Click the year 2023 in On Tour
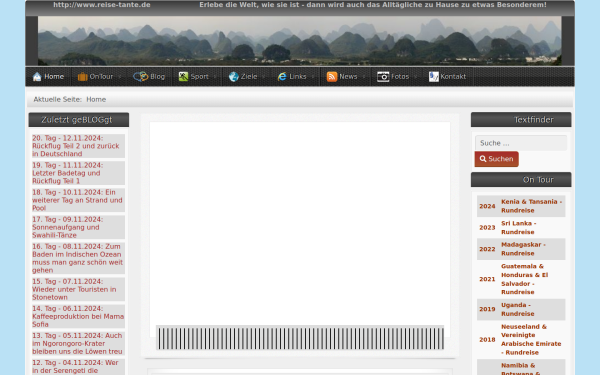This screenshot has height=375, width=600. (x=487, y=228)
